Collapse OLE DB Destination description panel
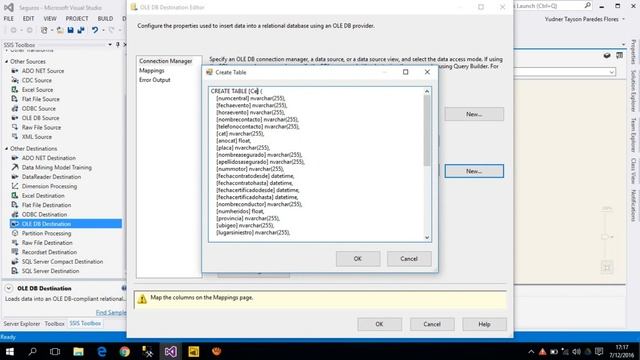Image resolution: width=640 pixels, height=360 pixels. [x=9, y=288]
